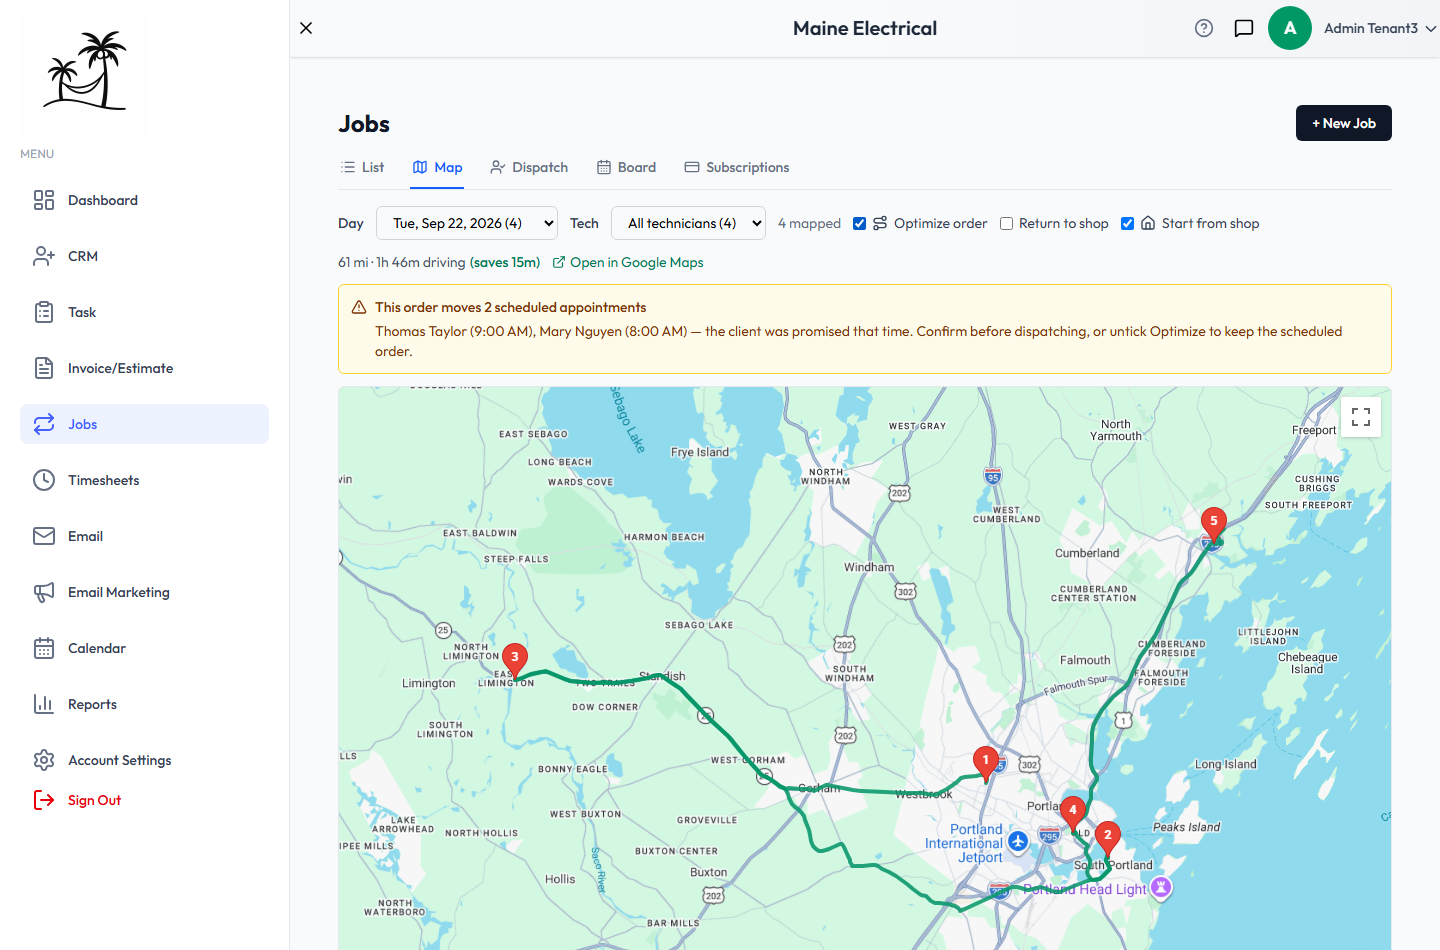Open route in Google Maps link
The image size is (1440, 950).
tap(628, 262)
